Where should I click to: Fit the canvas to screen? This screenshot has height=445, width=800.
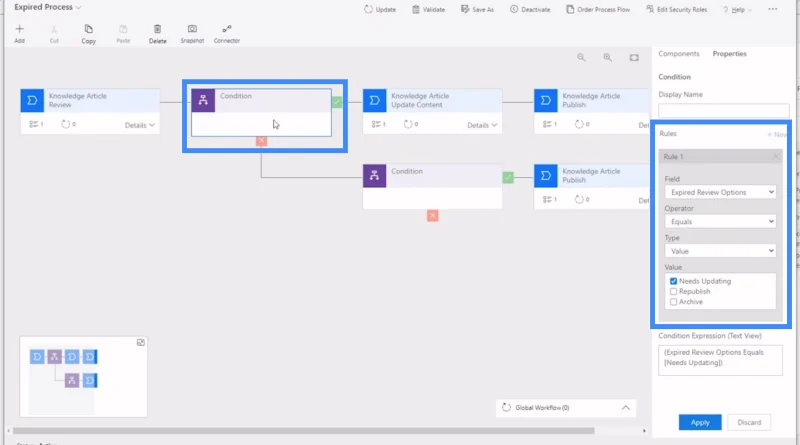click(x=634, y=58)
